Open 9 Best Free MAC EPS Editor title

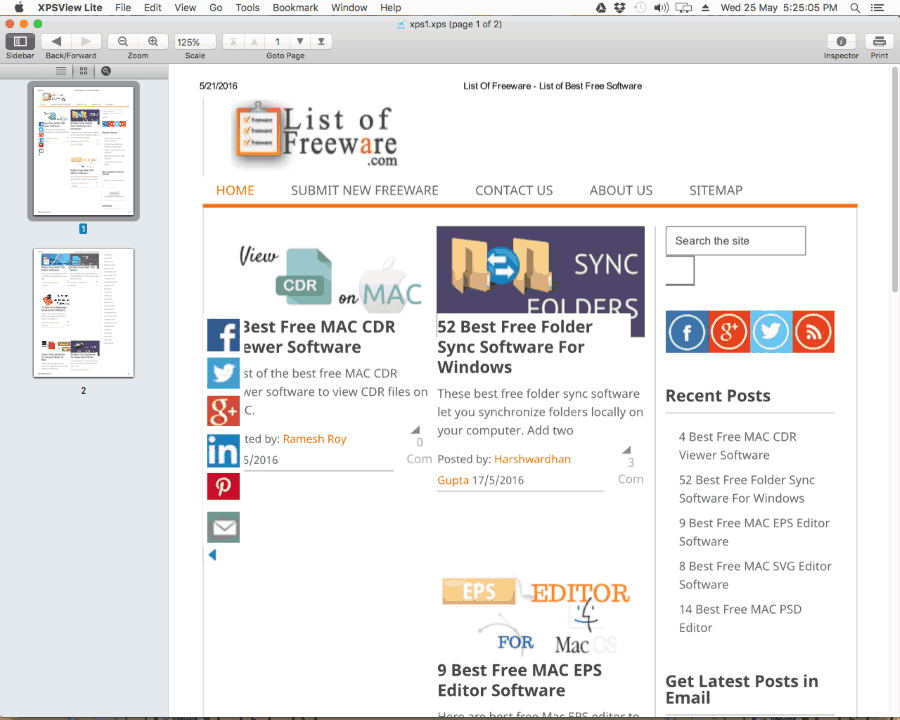coord(519,680)
